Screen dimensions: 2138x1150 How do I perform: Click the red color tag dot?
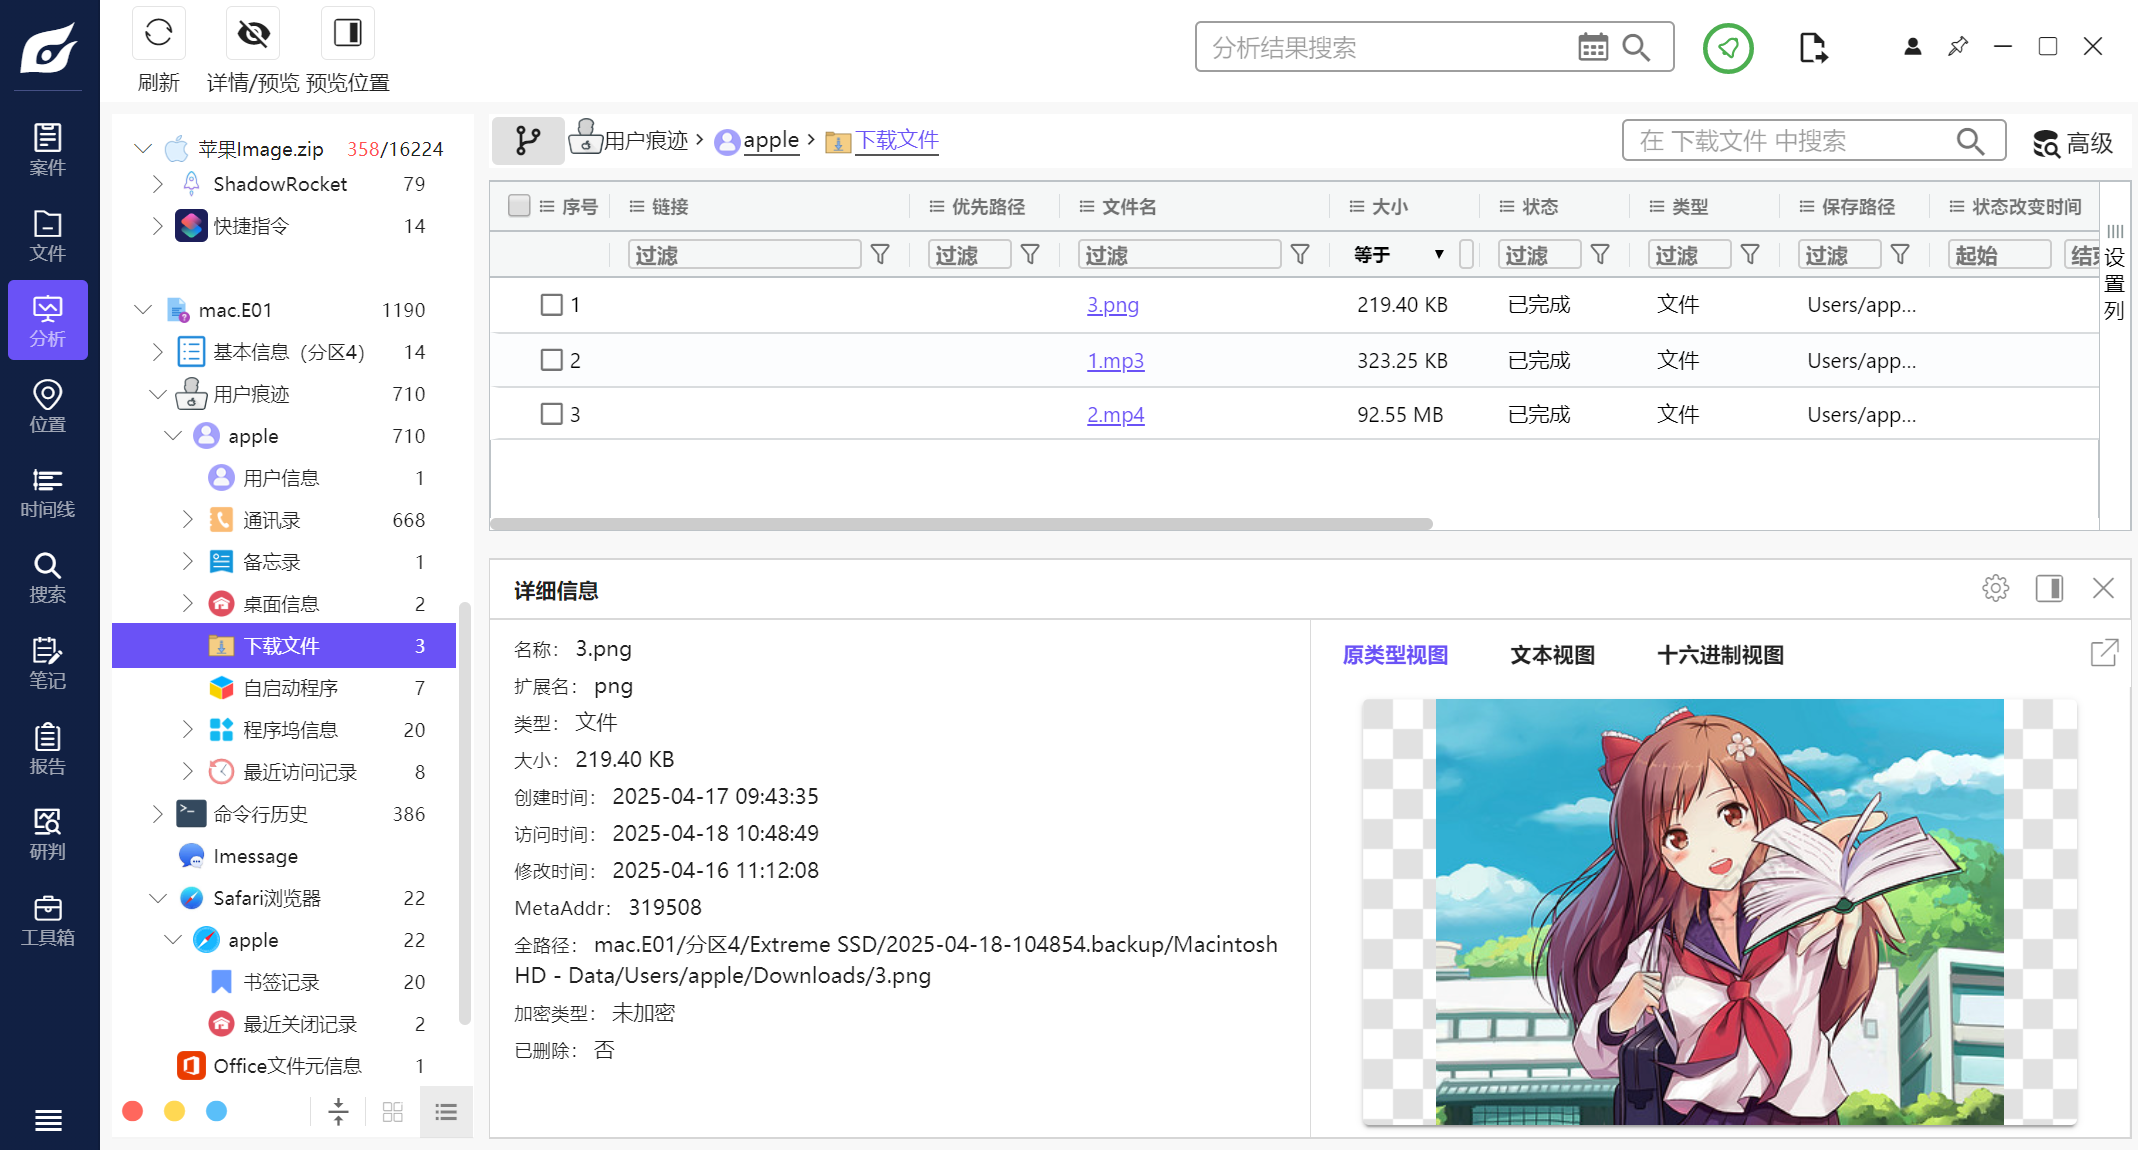click(x=132, y=1111)
